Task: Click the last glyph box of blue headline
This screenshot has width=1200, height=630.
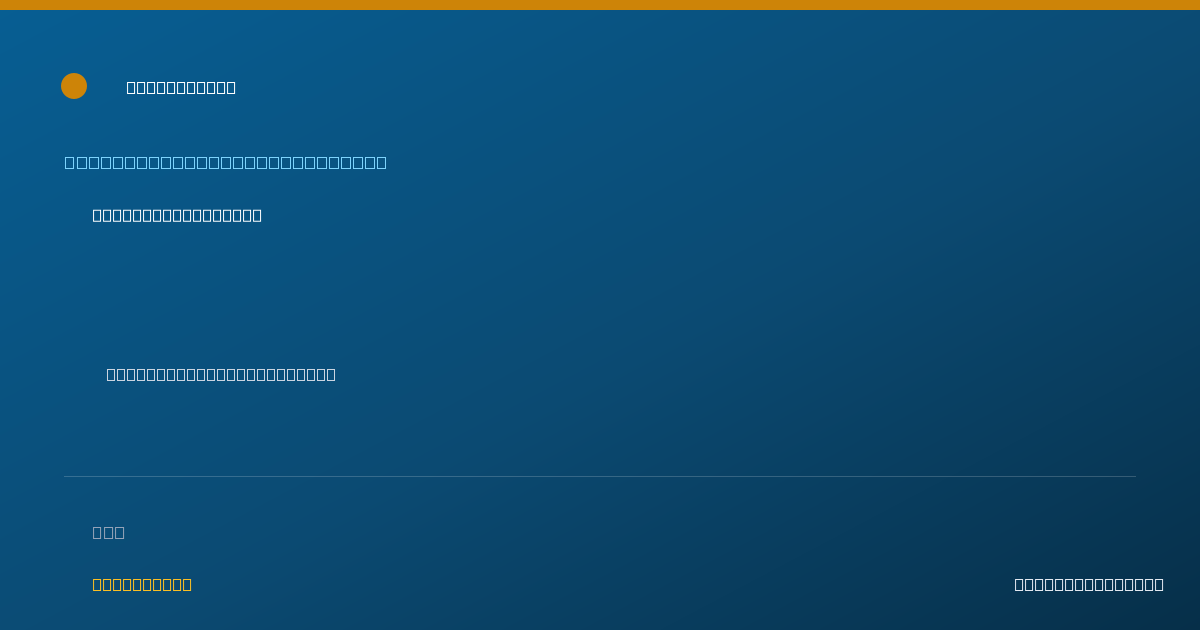Action: tap(382, 162)
